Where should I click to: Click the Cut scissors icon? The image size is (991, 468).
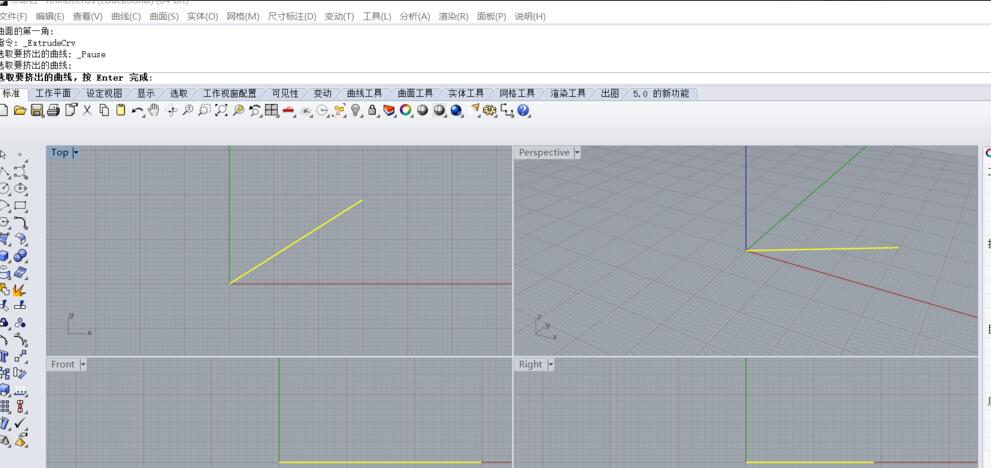[87, 110]
